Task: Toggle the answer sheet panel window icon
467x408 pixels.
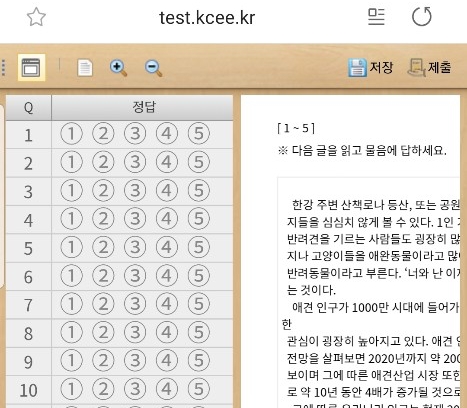Action: tap(31, 67)
